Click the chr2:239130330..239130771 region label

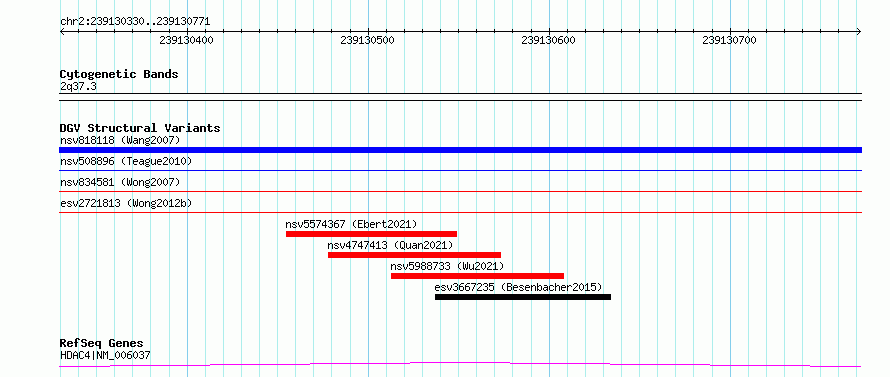[x=135, y=22]
